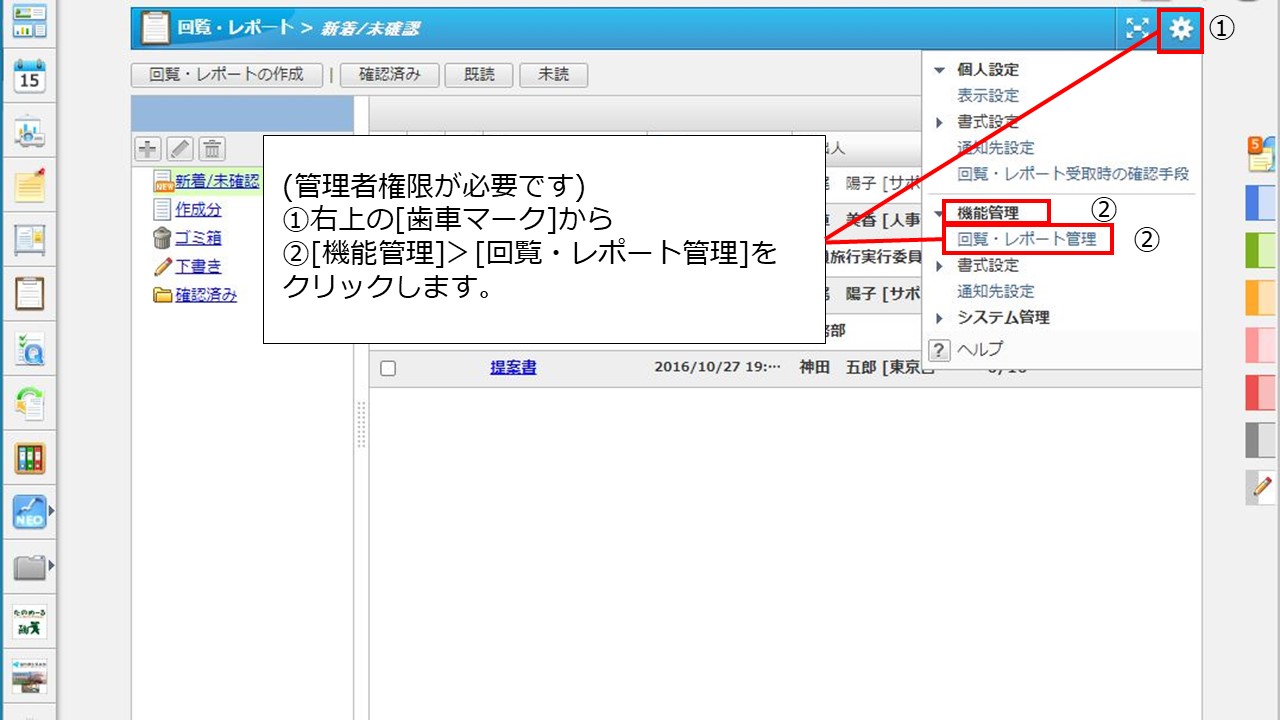
Task: Select 通知先設定 under 個人設定
Action: coord(996,148)
